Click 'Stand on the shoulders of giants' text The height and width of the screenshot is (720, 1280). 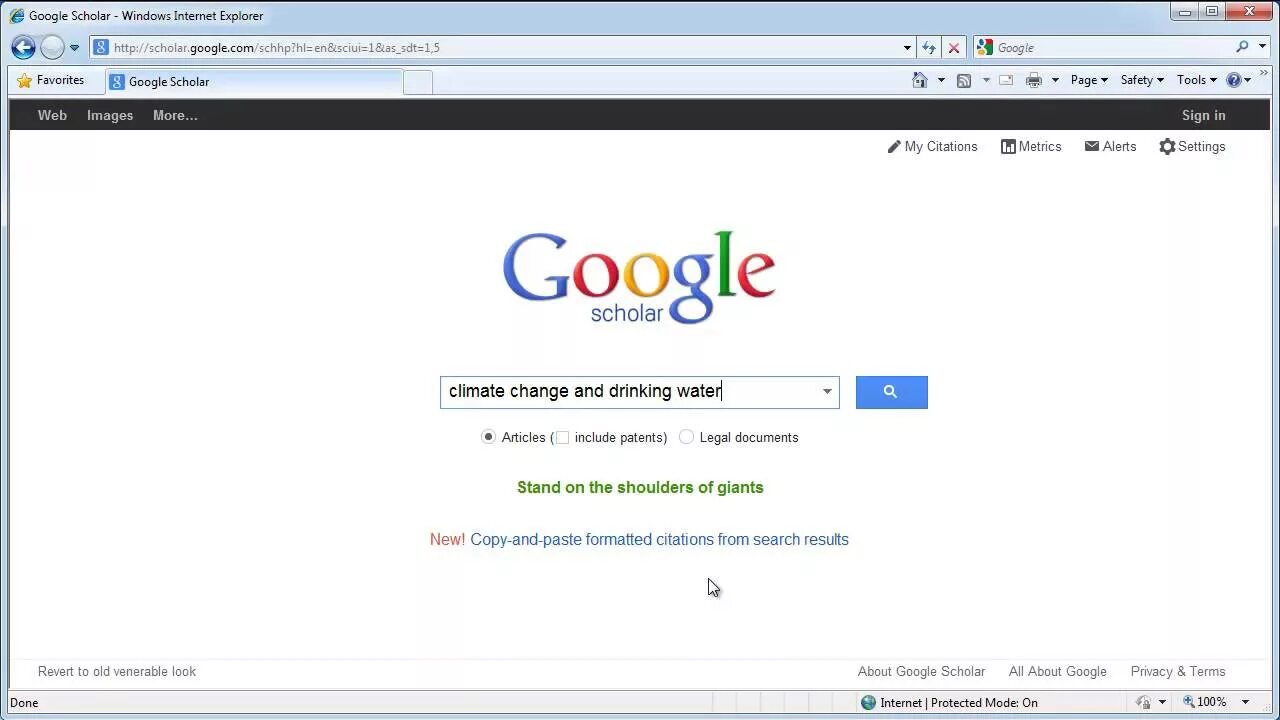click(640, 487)
